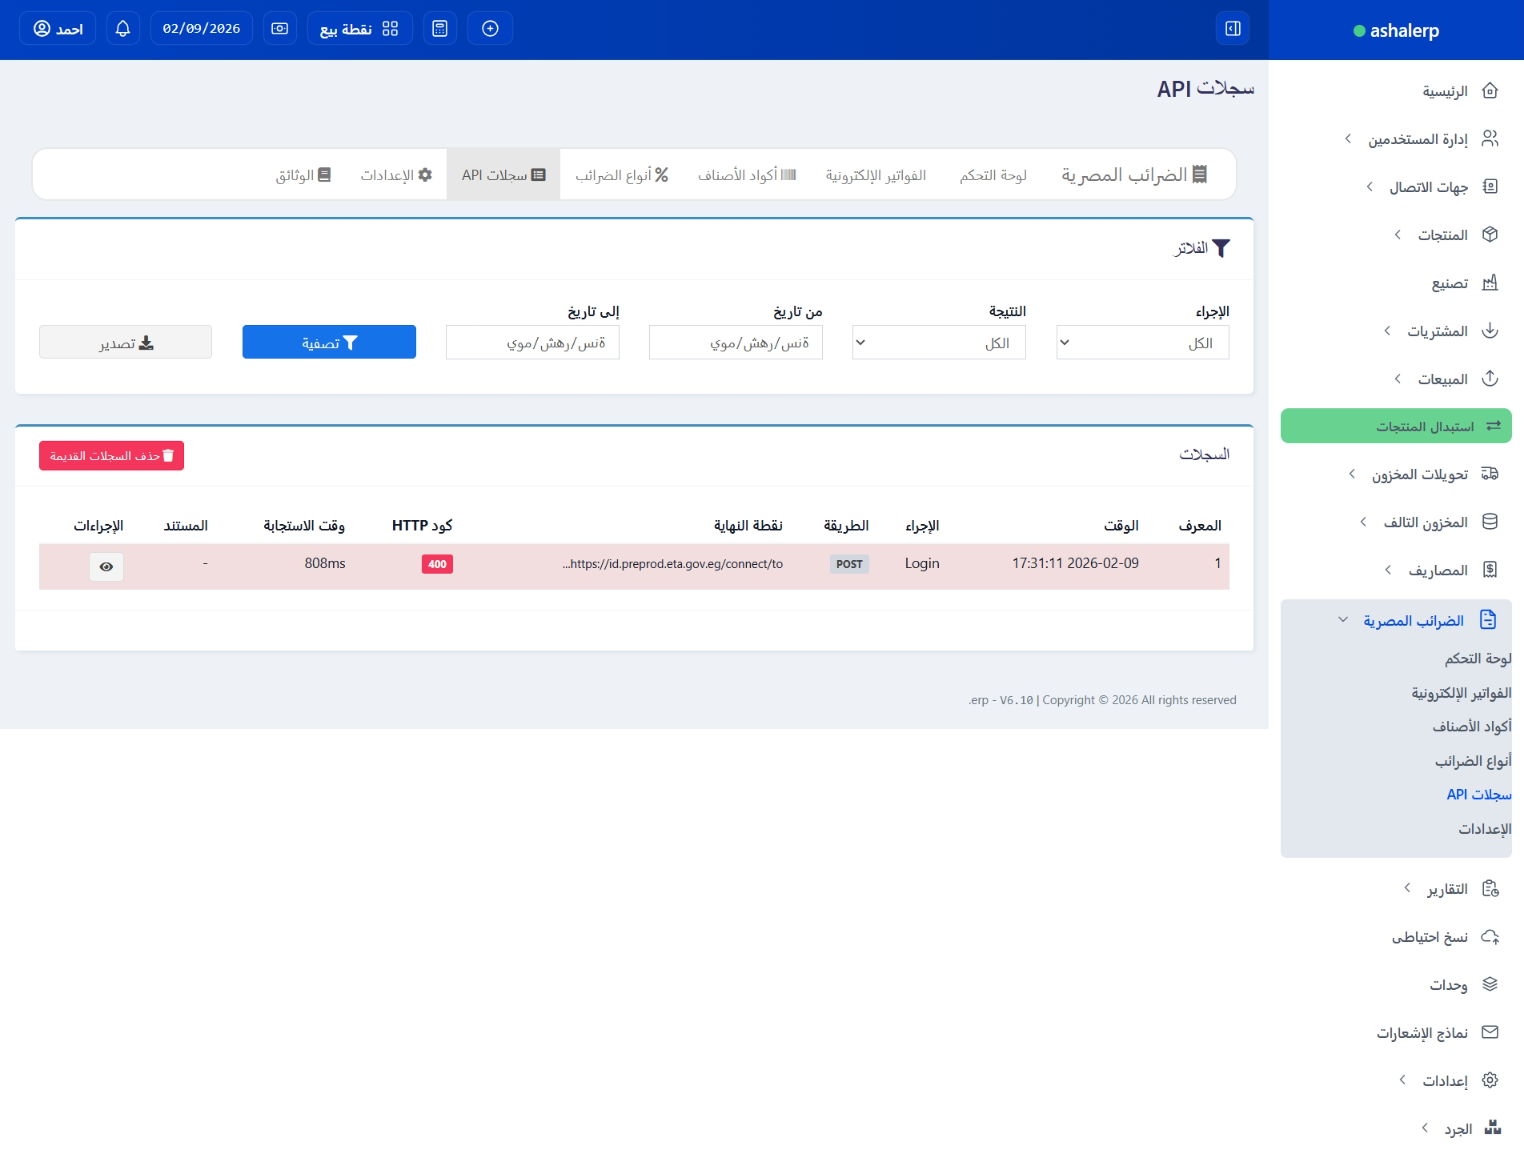Image resolution: width=1524 pixels, height=1158 pixels.
Task: Click the blue filter button
Action: click(x=329, y=342)
